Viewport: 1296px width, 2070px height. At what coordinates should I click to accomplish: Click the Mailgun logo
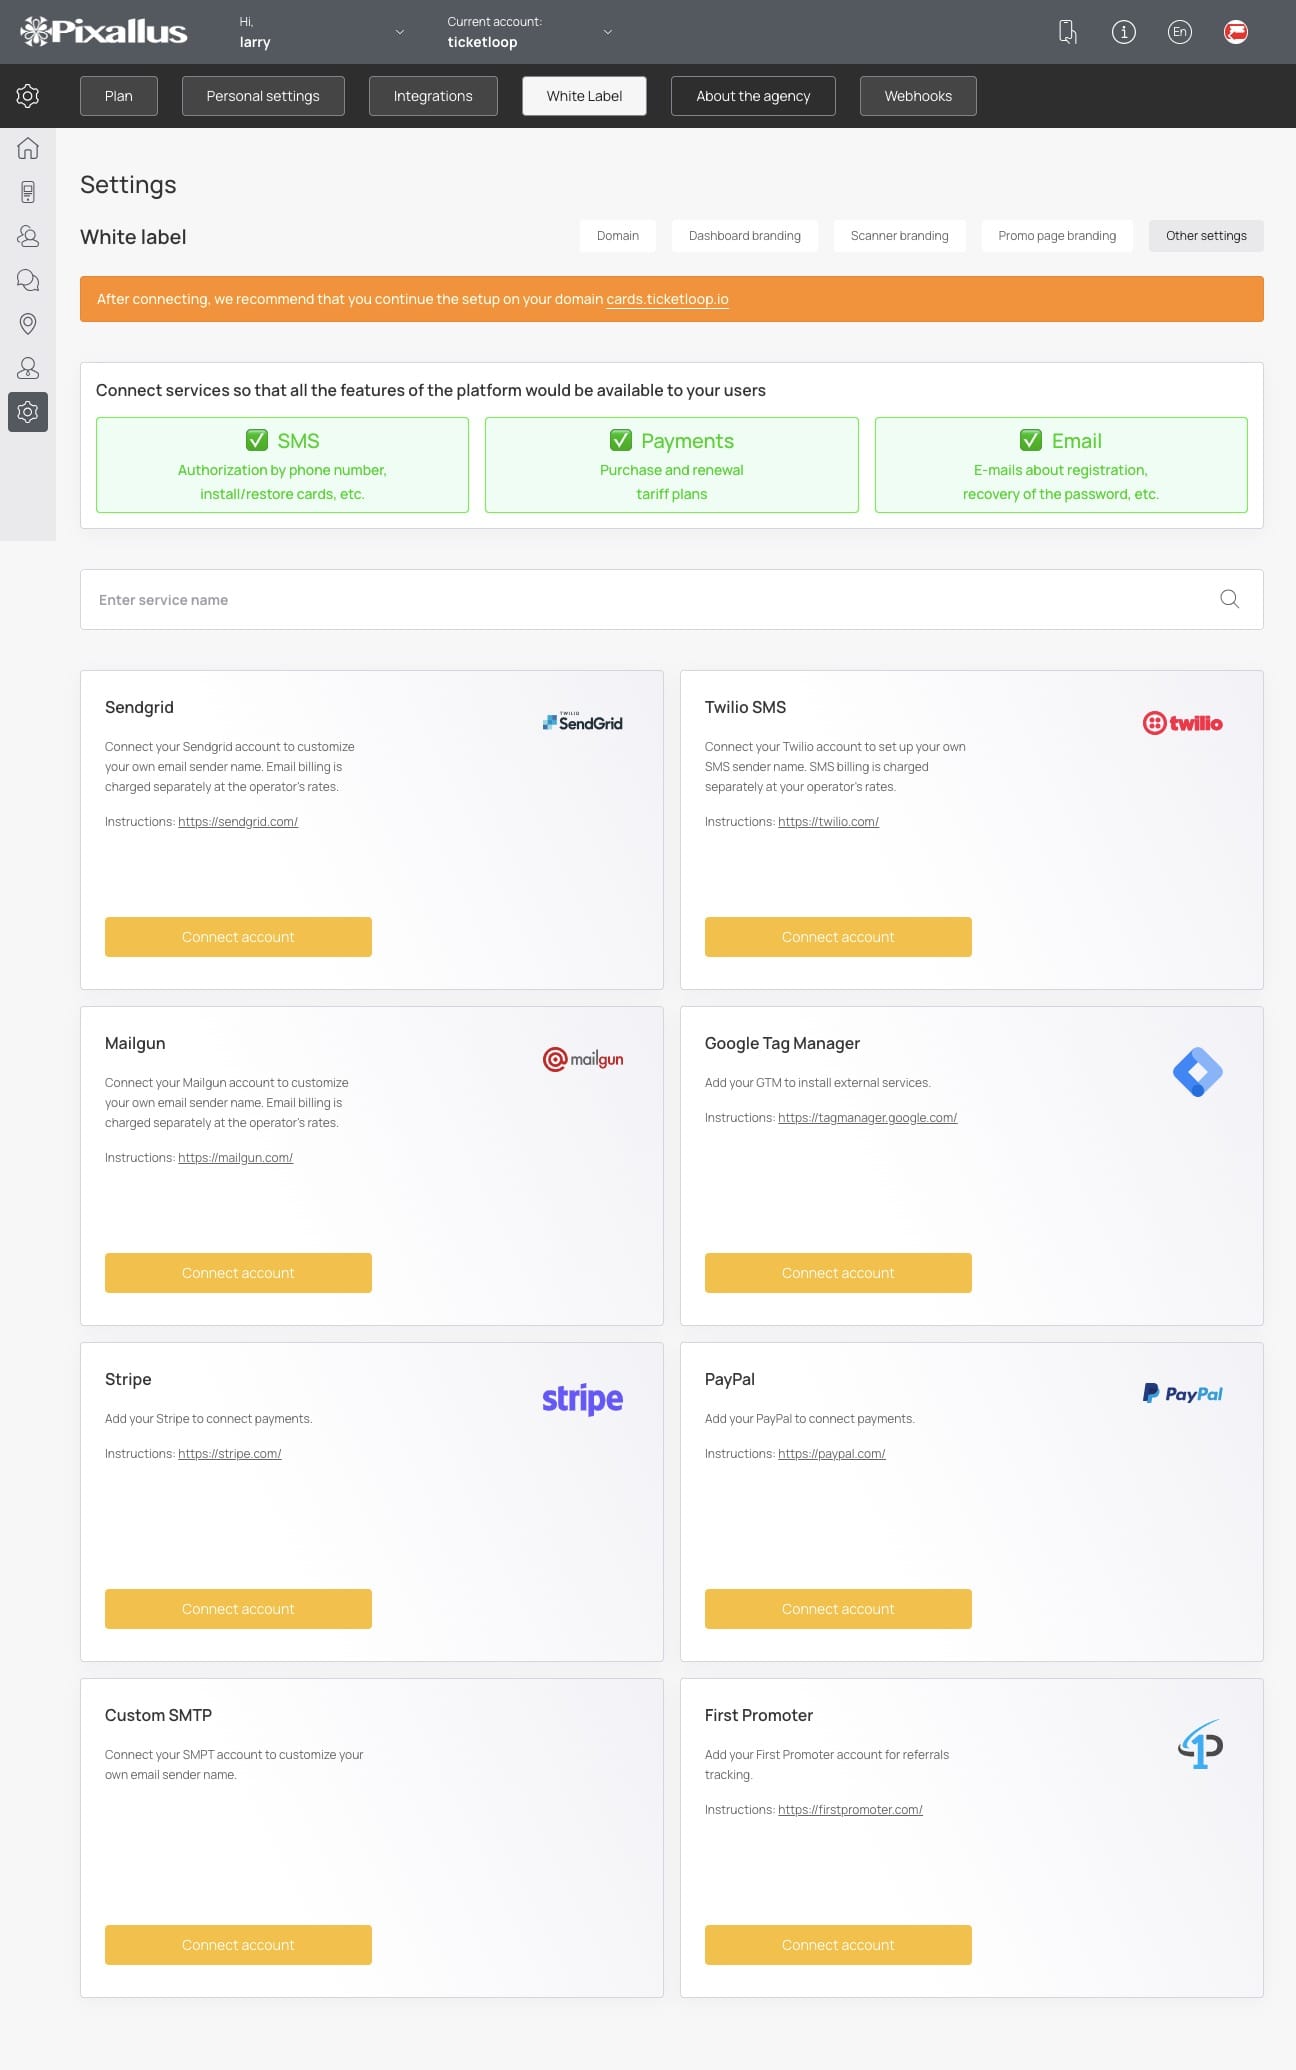(583, 1059)
